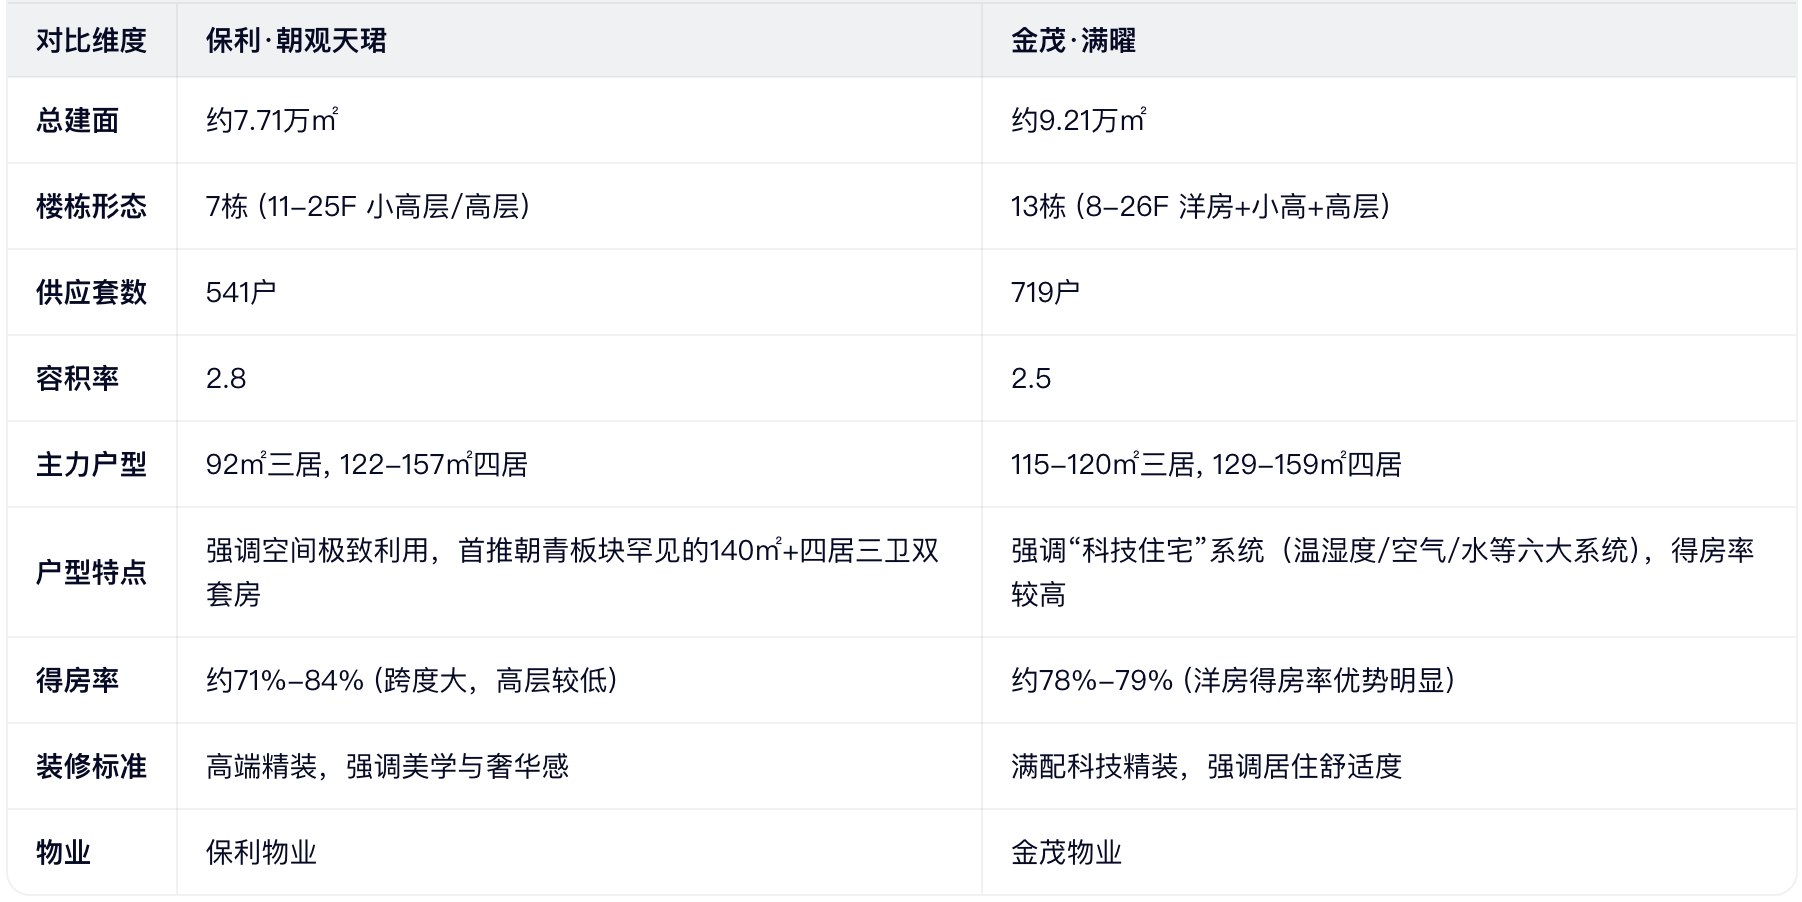This screenshot has height=902, width=1802.
Task: Click the 13栋 (8–26F 洋房+小高+高层) cell
Action: [1200, 207]
